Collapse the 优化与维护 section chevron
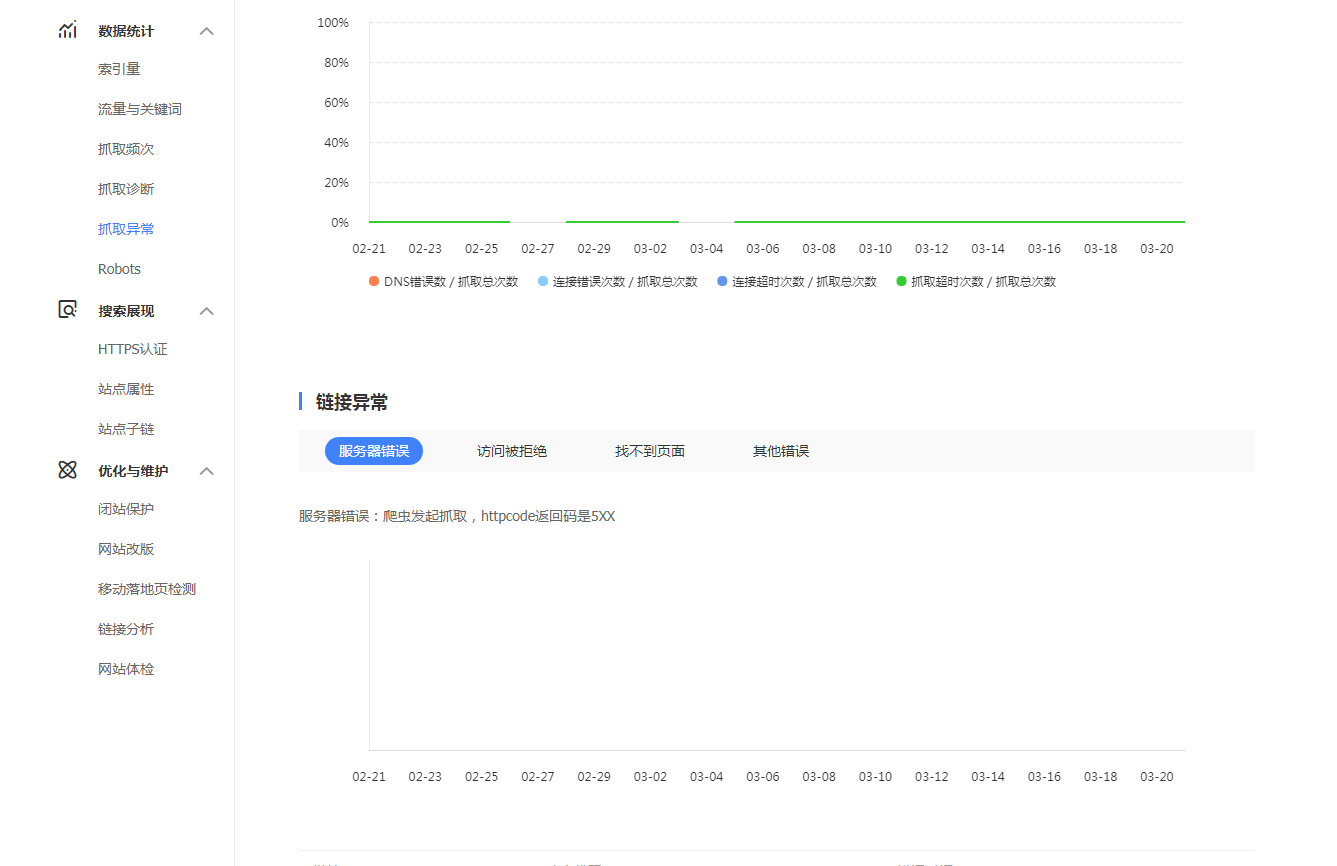1337x866 pixels. (207, 471)
